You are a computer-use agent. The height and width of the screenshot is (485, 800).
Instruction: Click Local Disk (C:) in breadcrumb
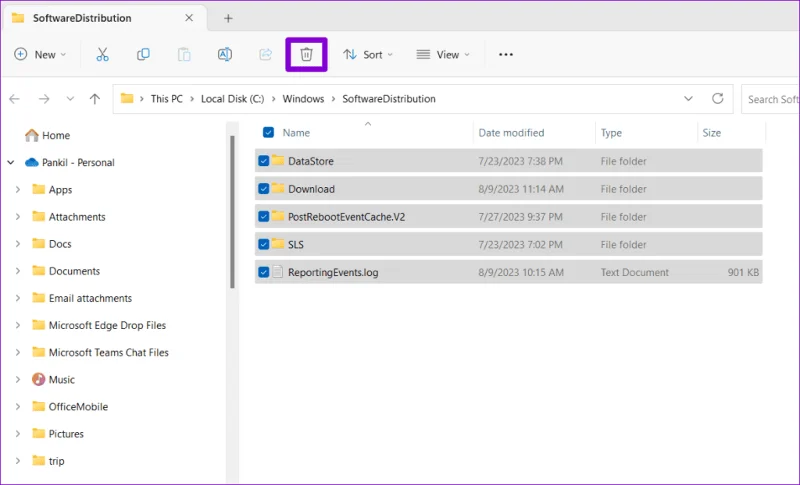233,99
